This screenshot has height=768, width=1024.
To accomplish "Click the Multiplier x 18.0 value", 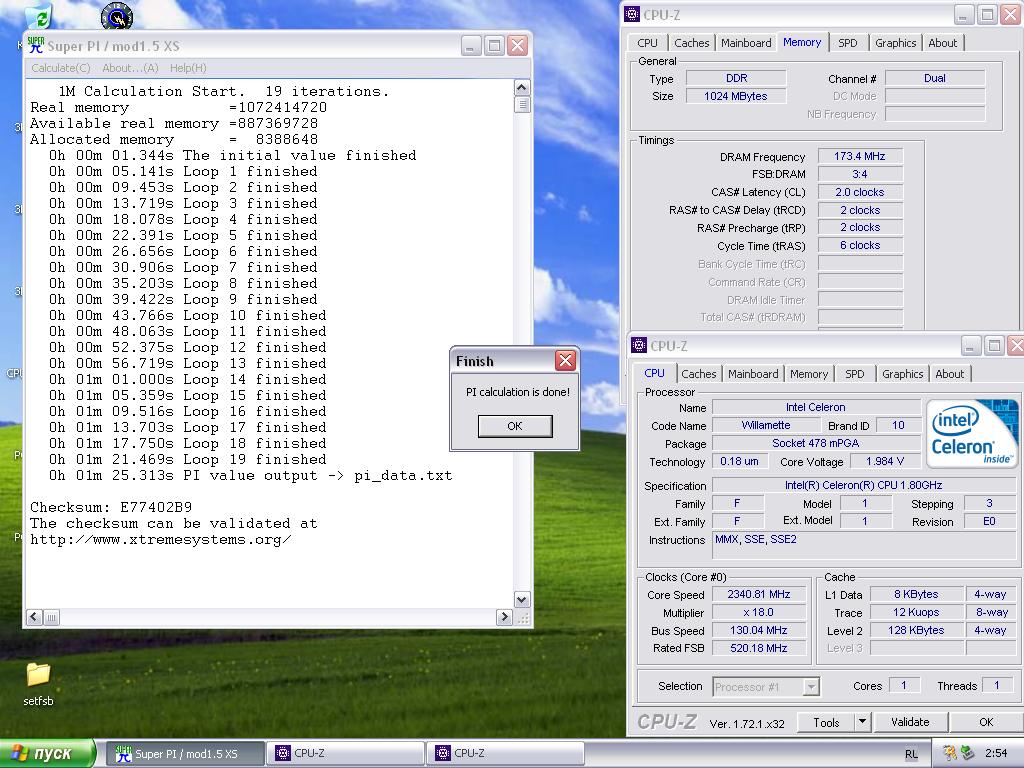I will (758, 613).
